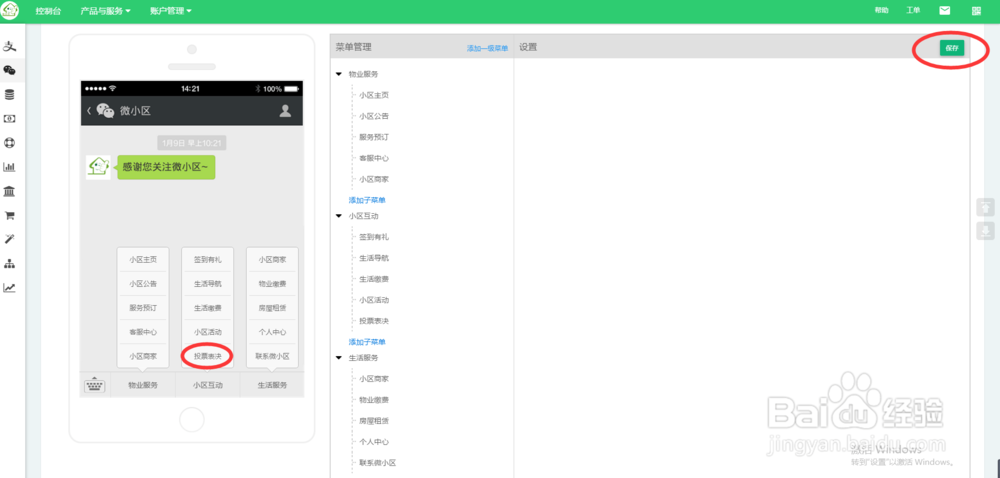Viewport: 1000px width, 478px height.
Task: Tap 房屋租赁 in the phone preview popup menu
Action: coord(272,308)
